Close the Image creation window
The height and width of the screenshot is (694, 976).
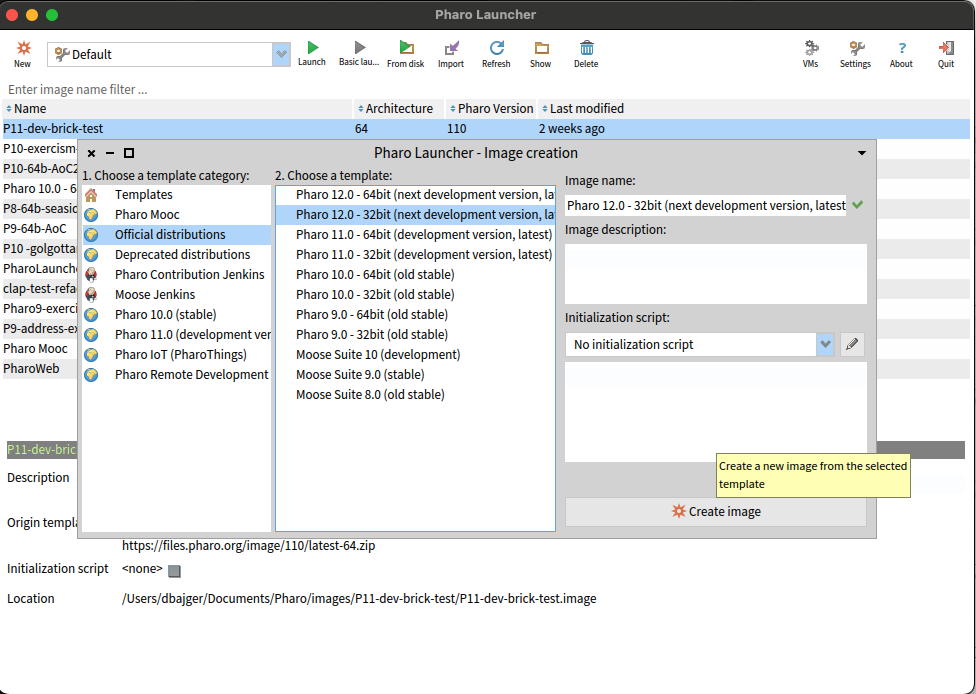coord(92,153)
